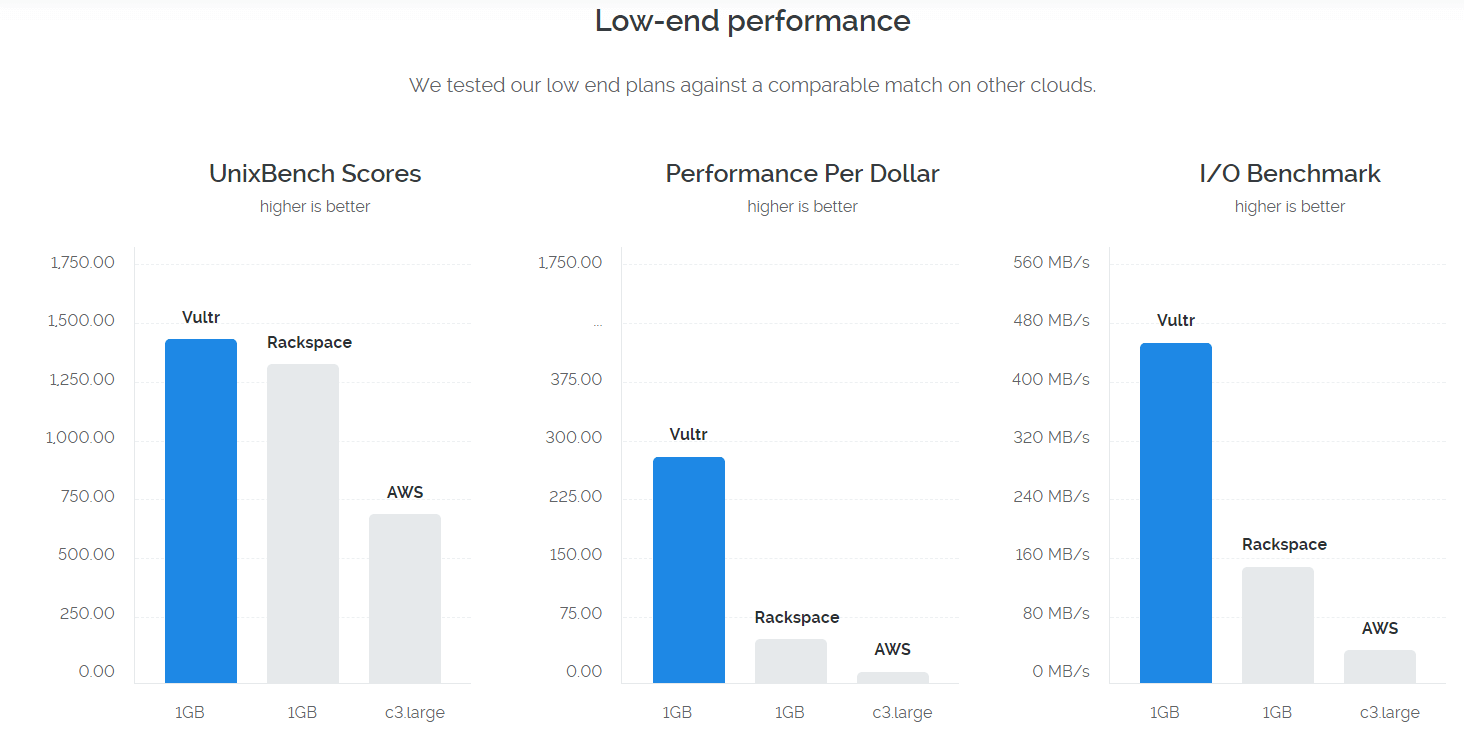Click the 560 MB/s axis label
This screenshot has width=1464, height=753.
(1051, 263)
